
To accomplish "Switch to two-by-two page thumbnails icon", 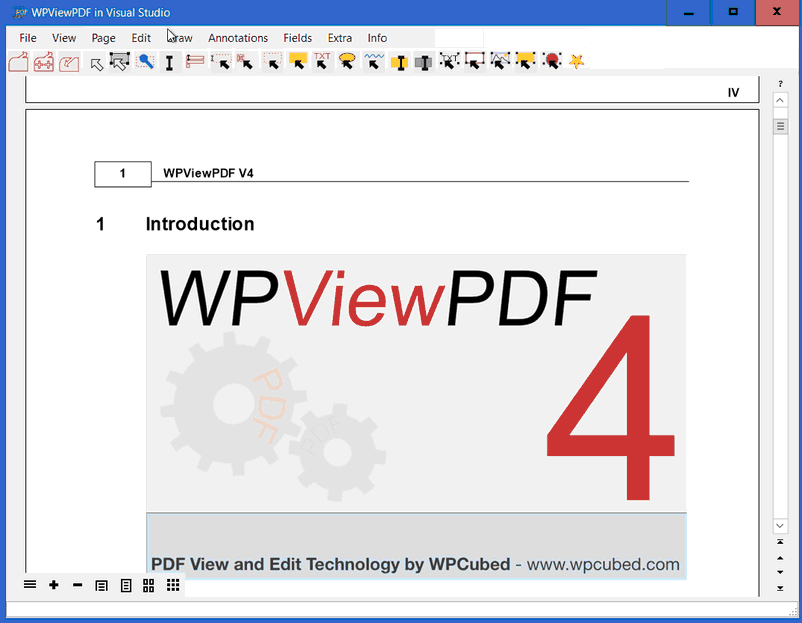I will (148, 586).
